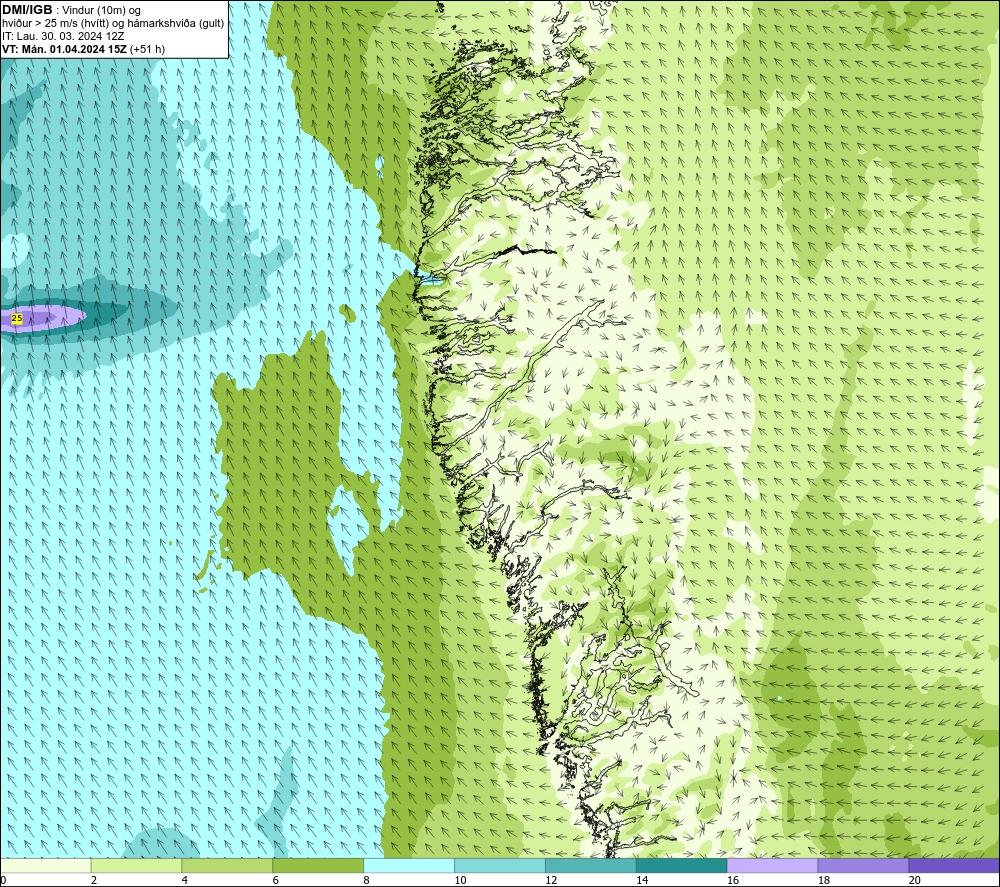The width and height of the screenshot is (1000, 887).
Task: Click the "4" scale label
Action: (x=185, y=881)
